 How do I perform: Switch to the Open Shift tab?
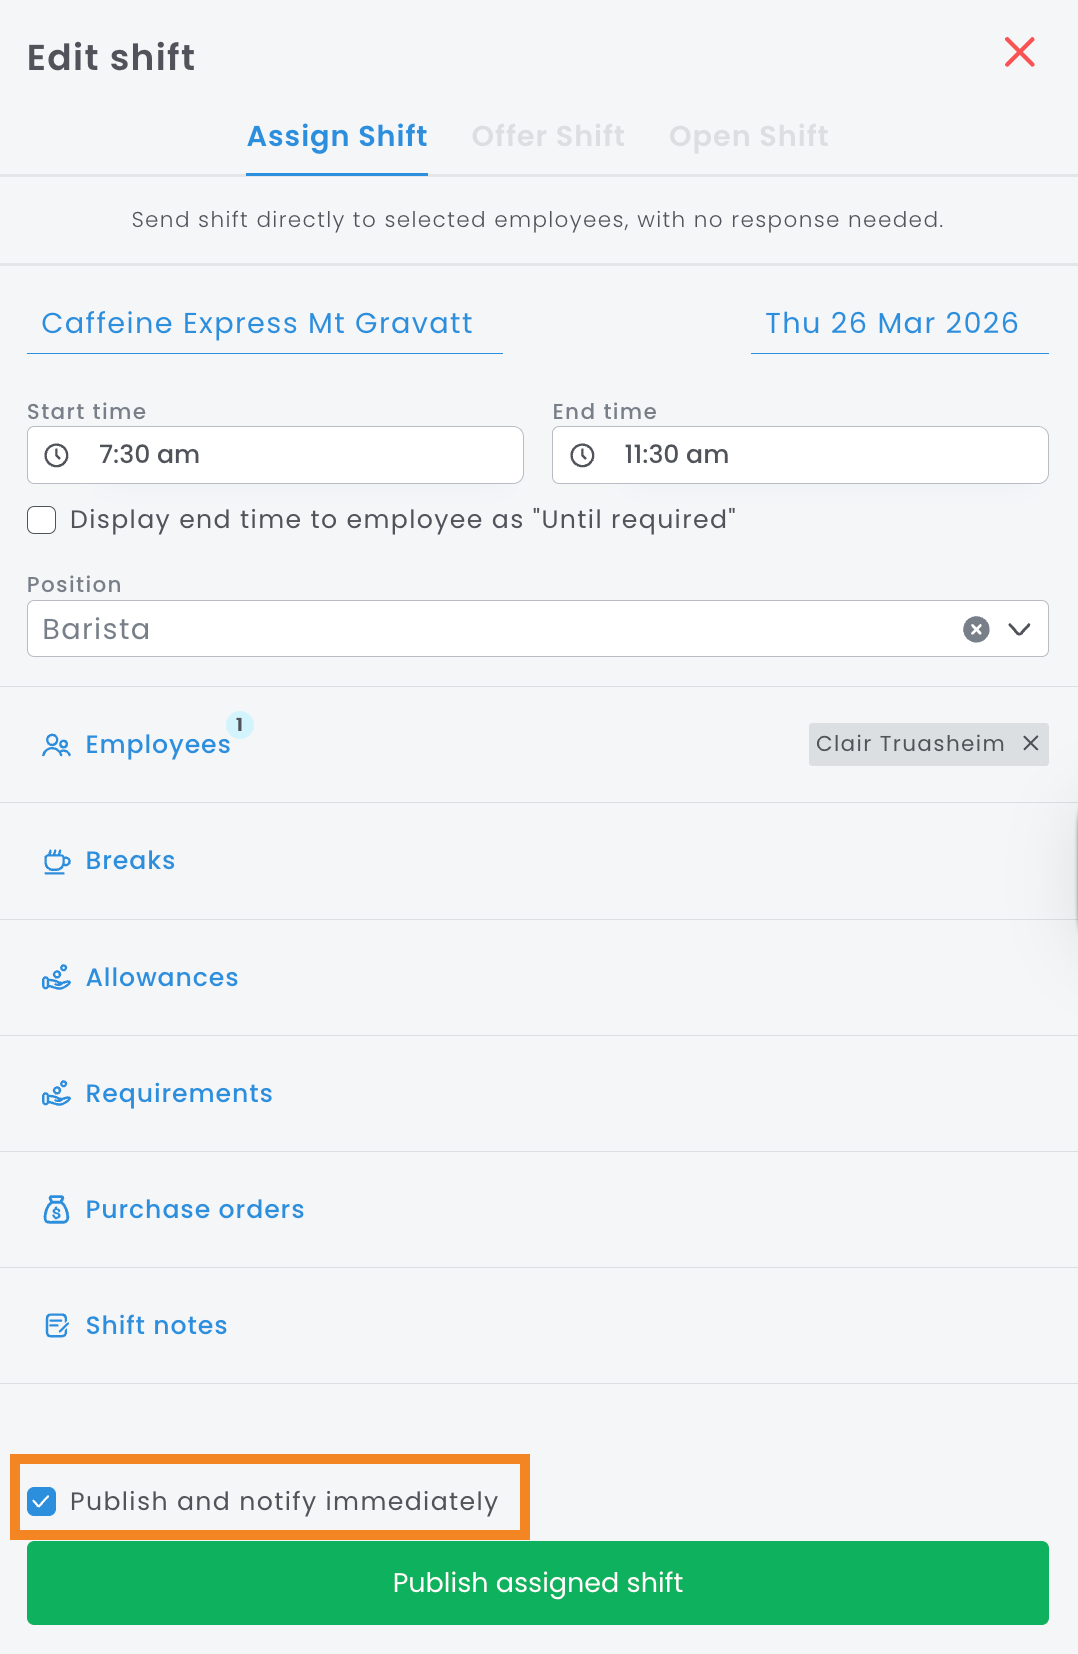(748, 136)
